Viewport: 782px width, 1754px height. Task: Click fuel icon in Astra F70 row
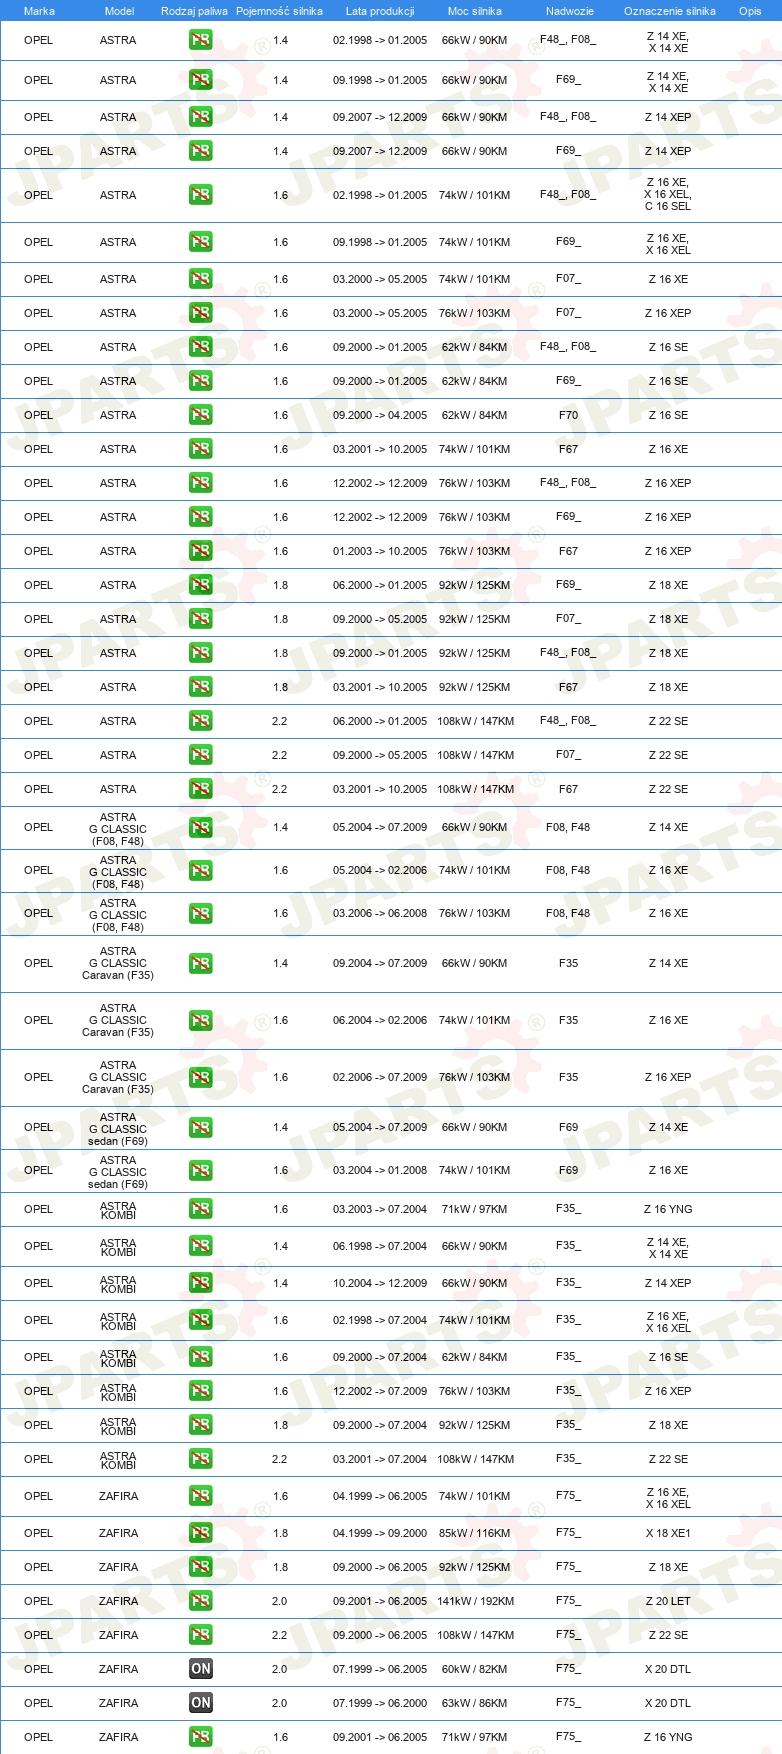pyautogui.click(x=201, y=415)
